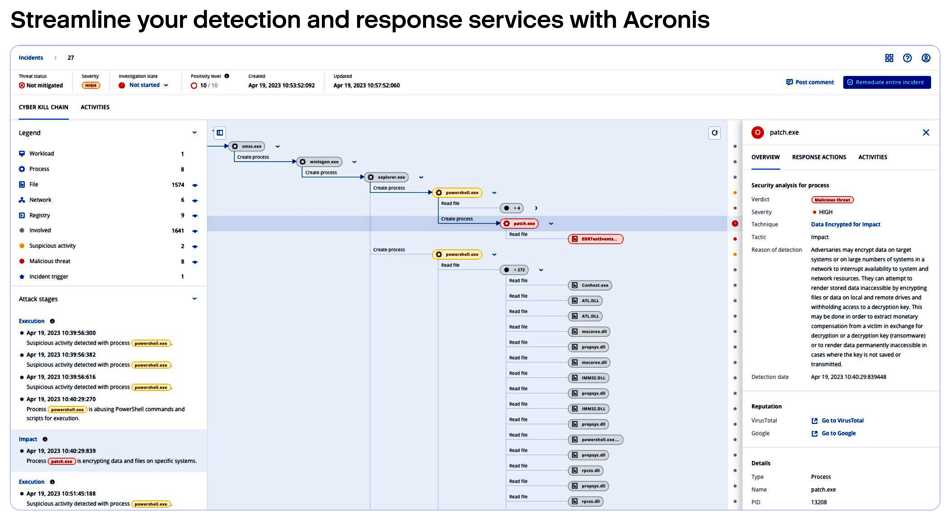Screen dimensions: 950x522
Task: Open the user account profile icon
Action: [926, 58]
